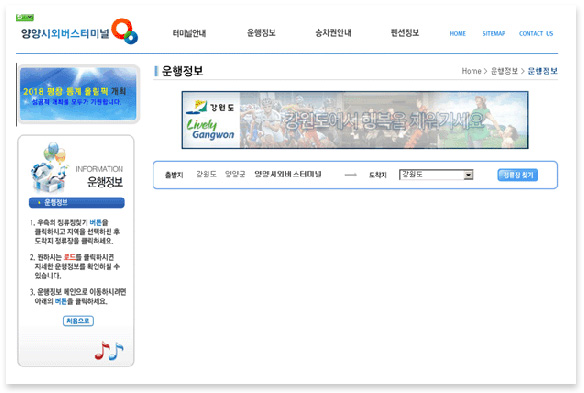584x393 pixels.
Task: Open the 운행정보 top menu
Action: [261, 33]
